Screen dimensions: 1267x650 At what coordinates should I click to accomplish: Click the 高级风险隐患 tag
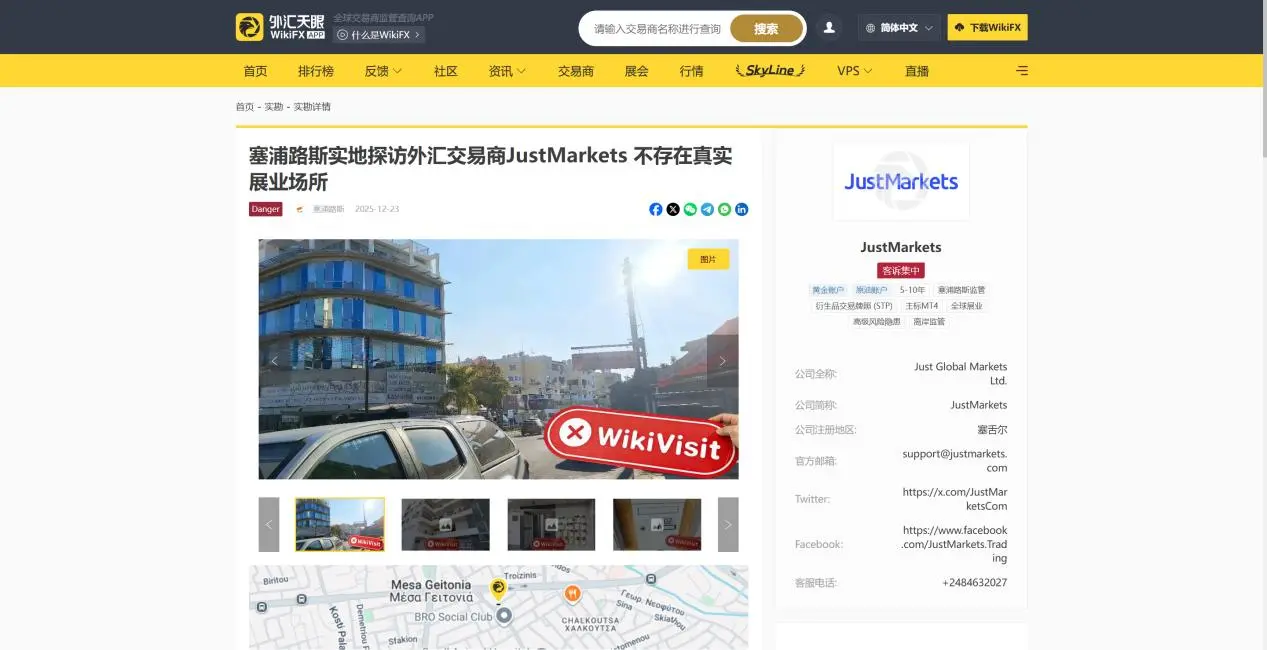877,322
